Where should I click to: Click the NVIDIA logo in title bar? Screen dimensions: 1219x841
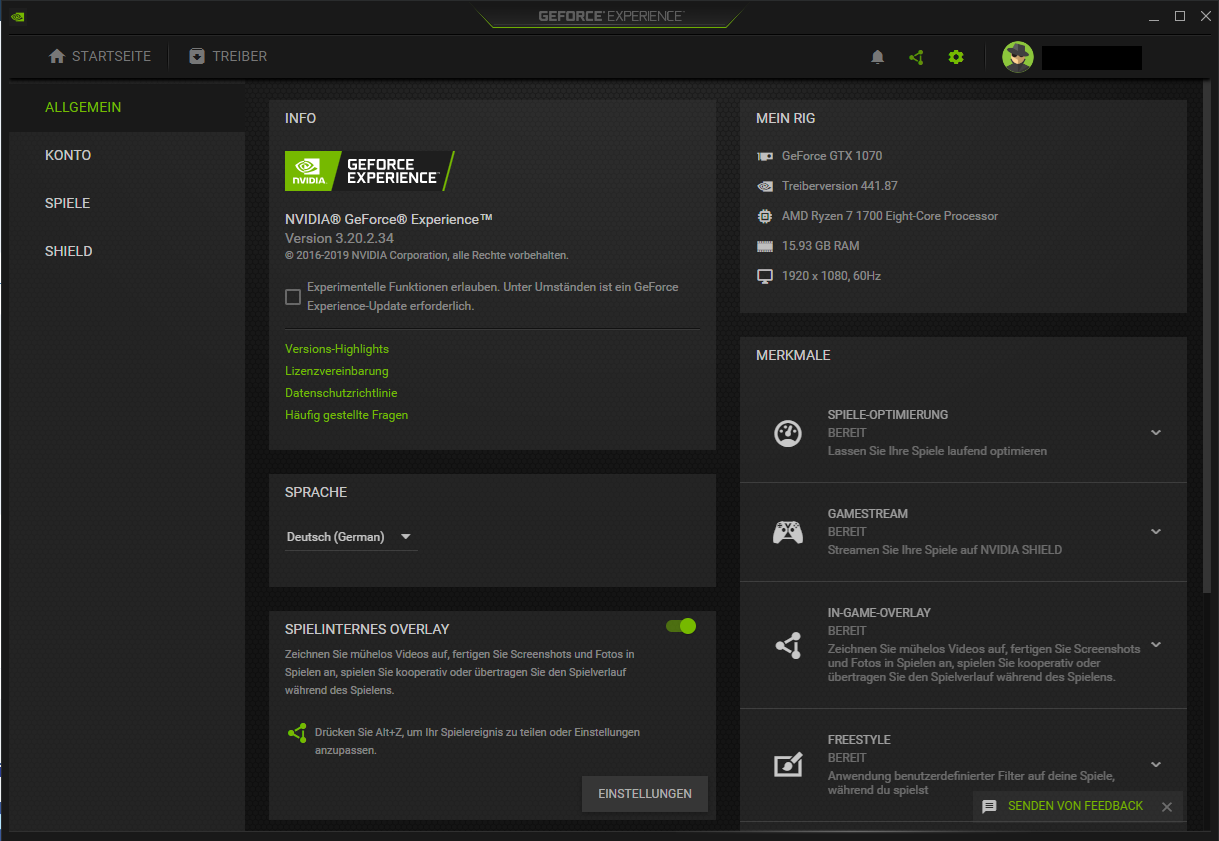(x=18, y=16)
